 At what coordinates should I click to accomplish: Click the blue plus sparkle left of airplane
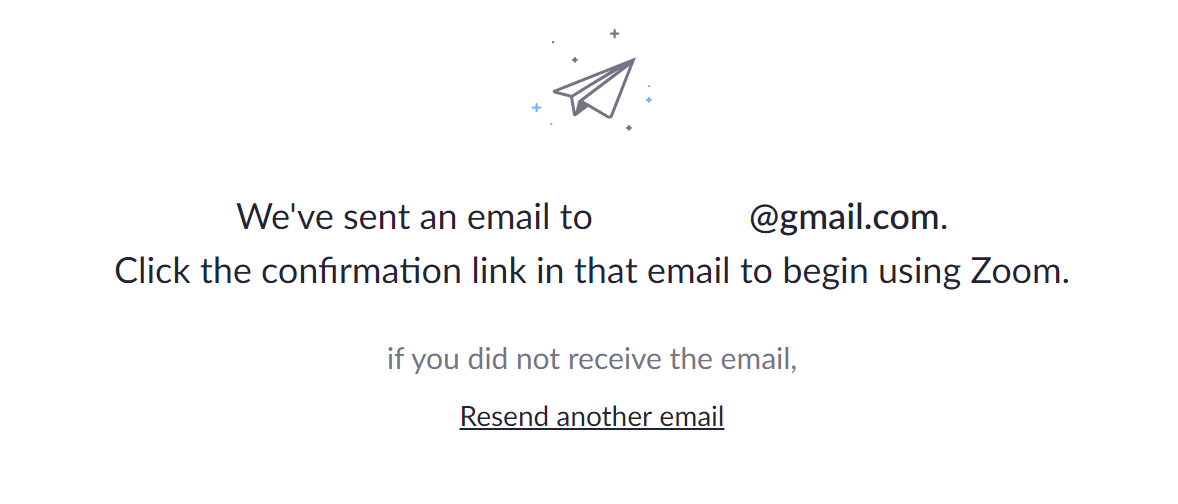click(x=536, y=107)
